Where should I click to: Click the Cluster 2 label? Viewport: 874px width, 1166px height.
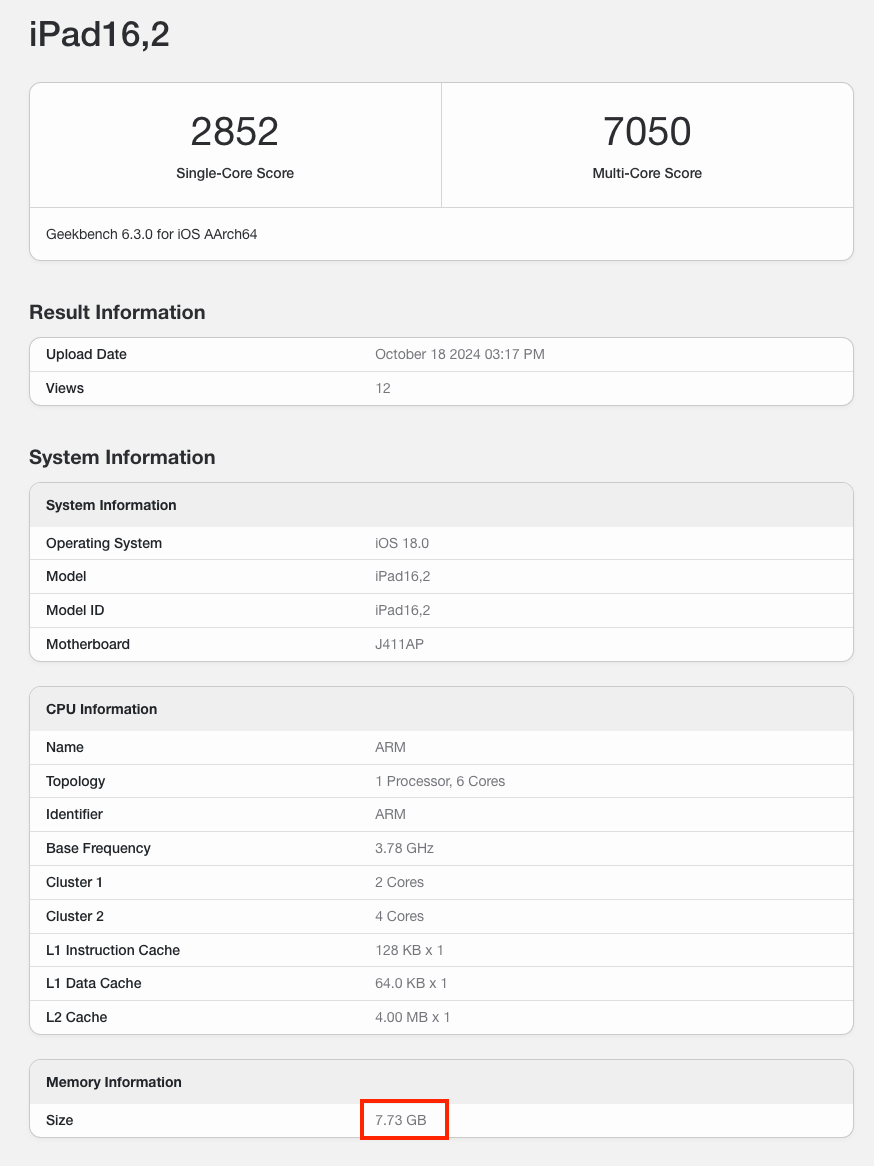(x=75, y=917)
